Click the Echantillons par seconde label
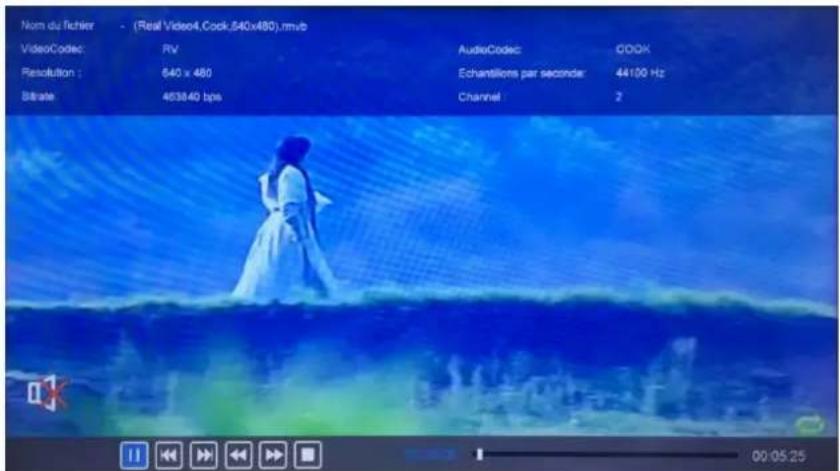The width and height of the screenshot is (840, 471). tap(522, 73)
